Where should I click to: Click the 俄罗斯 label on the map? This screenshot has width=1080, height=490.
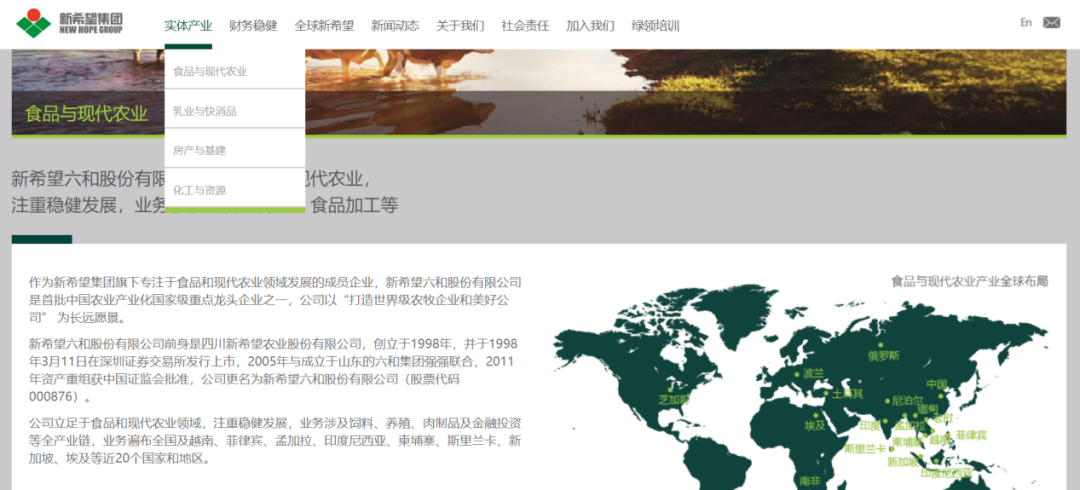[884, 356]
